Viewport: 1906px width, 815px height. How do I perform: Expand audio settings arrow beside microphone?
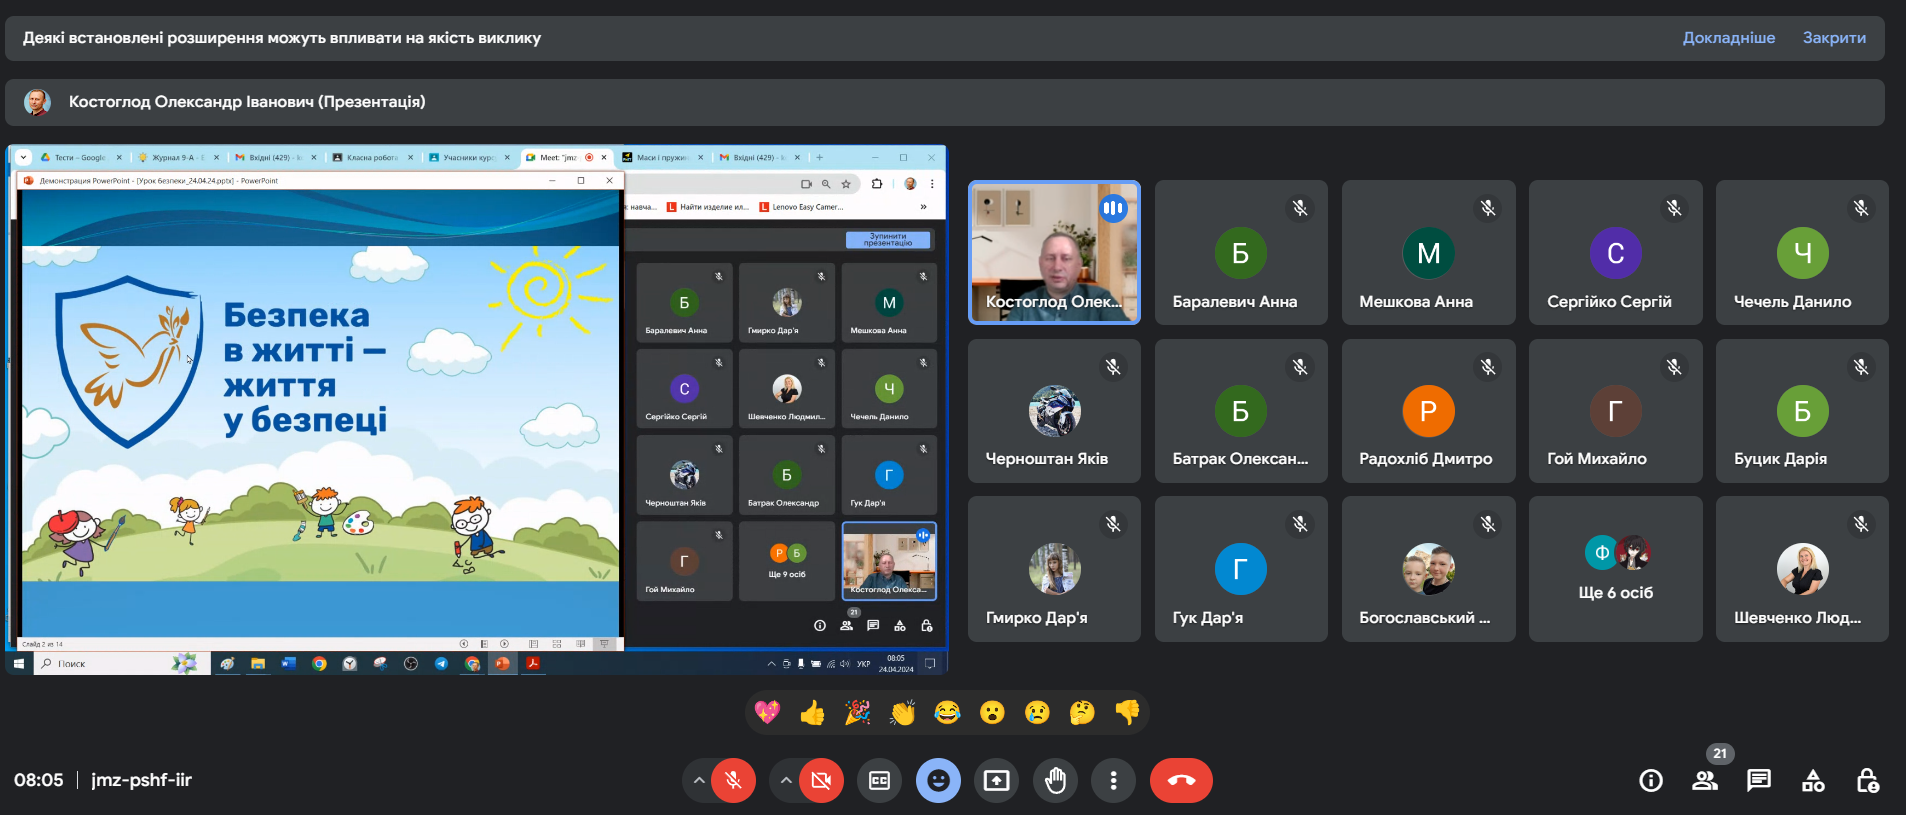(x=698, y=781)
